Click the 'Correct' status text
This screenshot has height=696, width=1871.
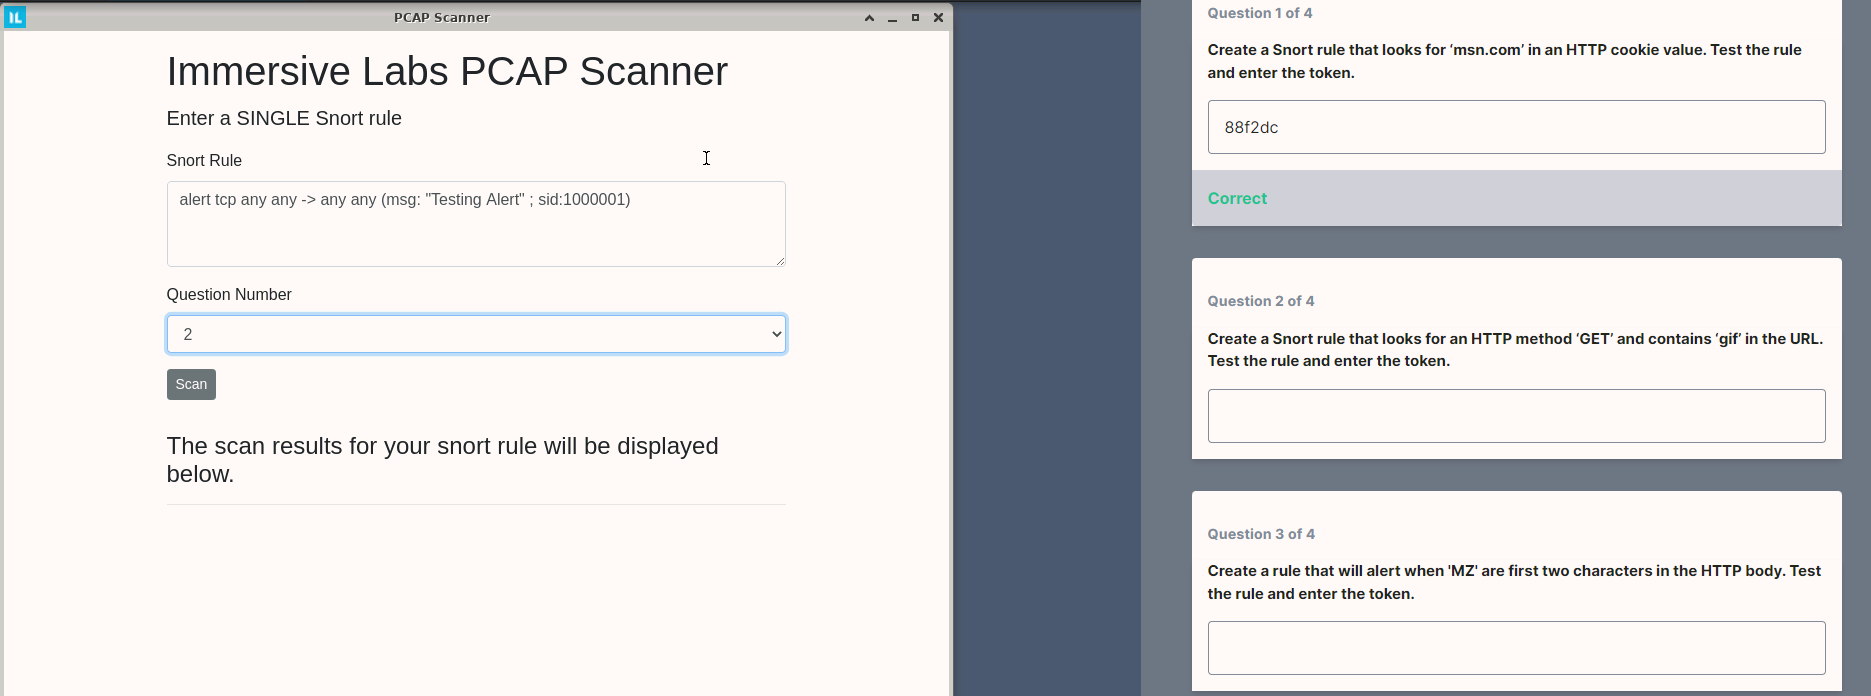1237,198
